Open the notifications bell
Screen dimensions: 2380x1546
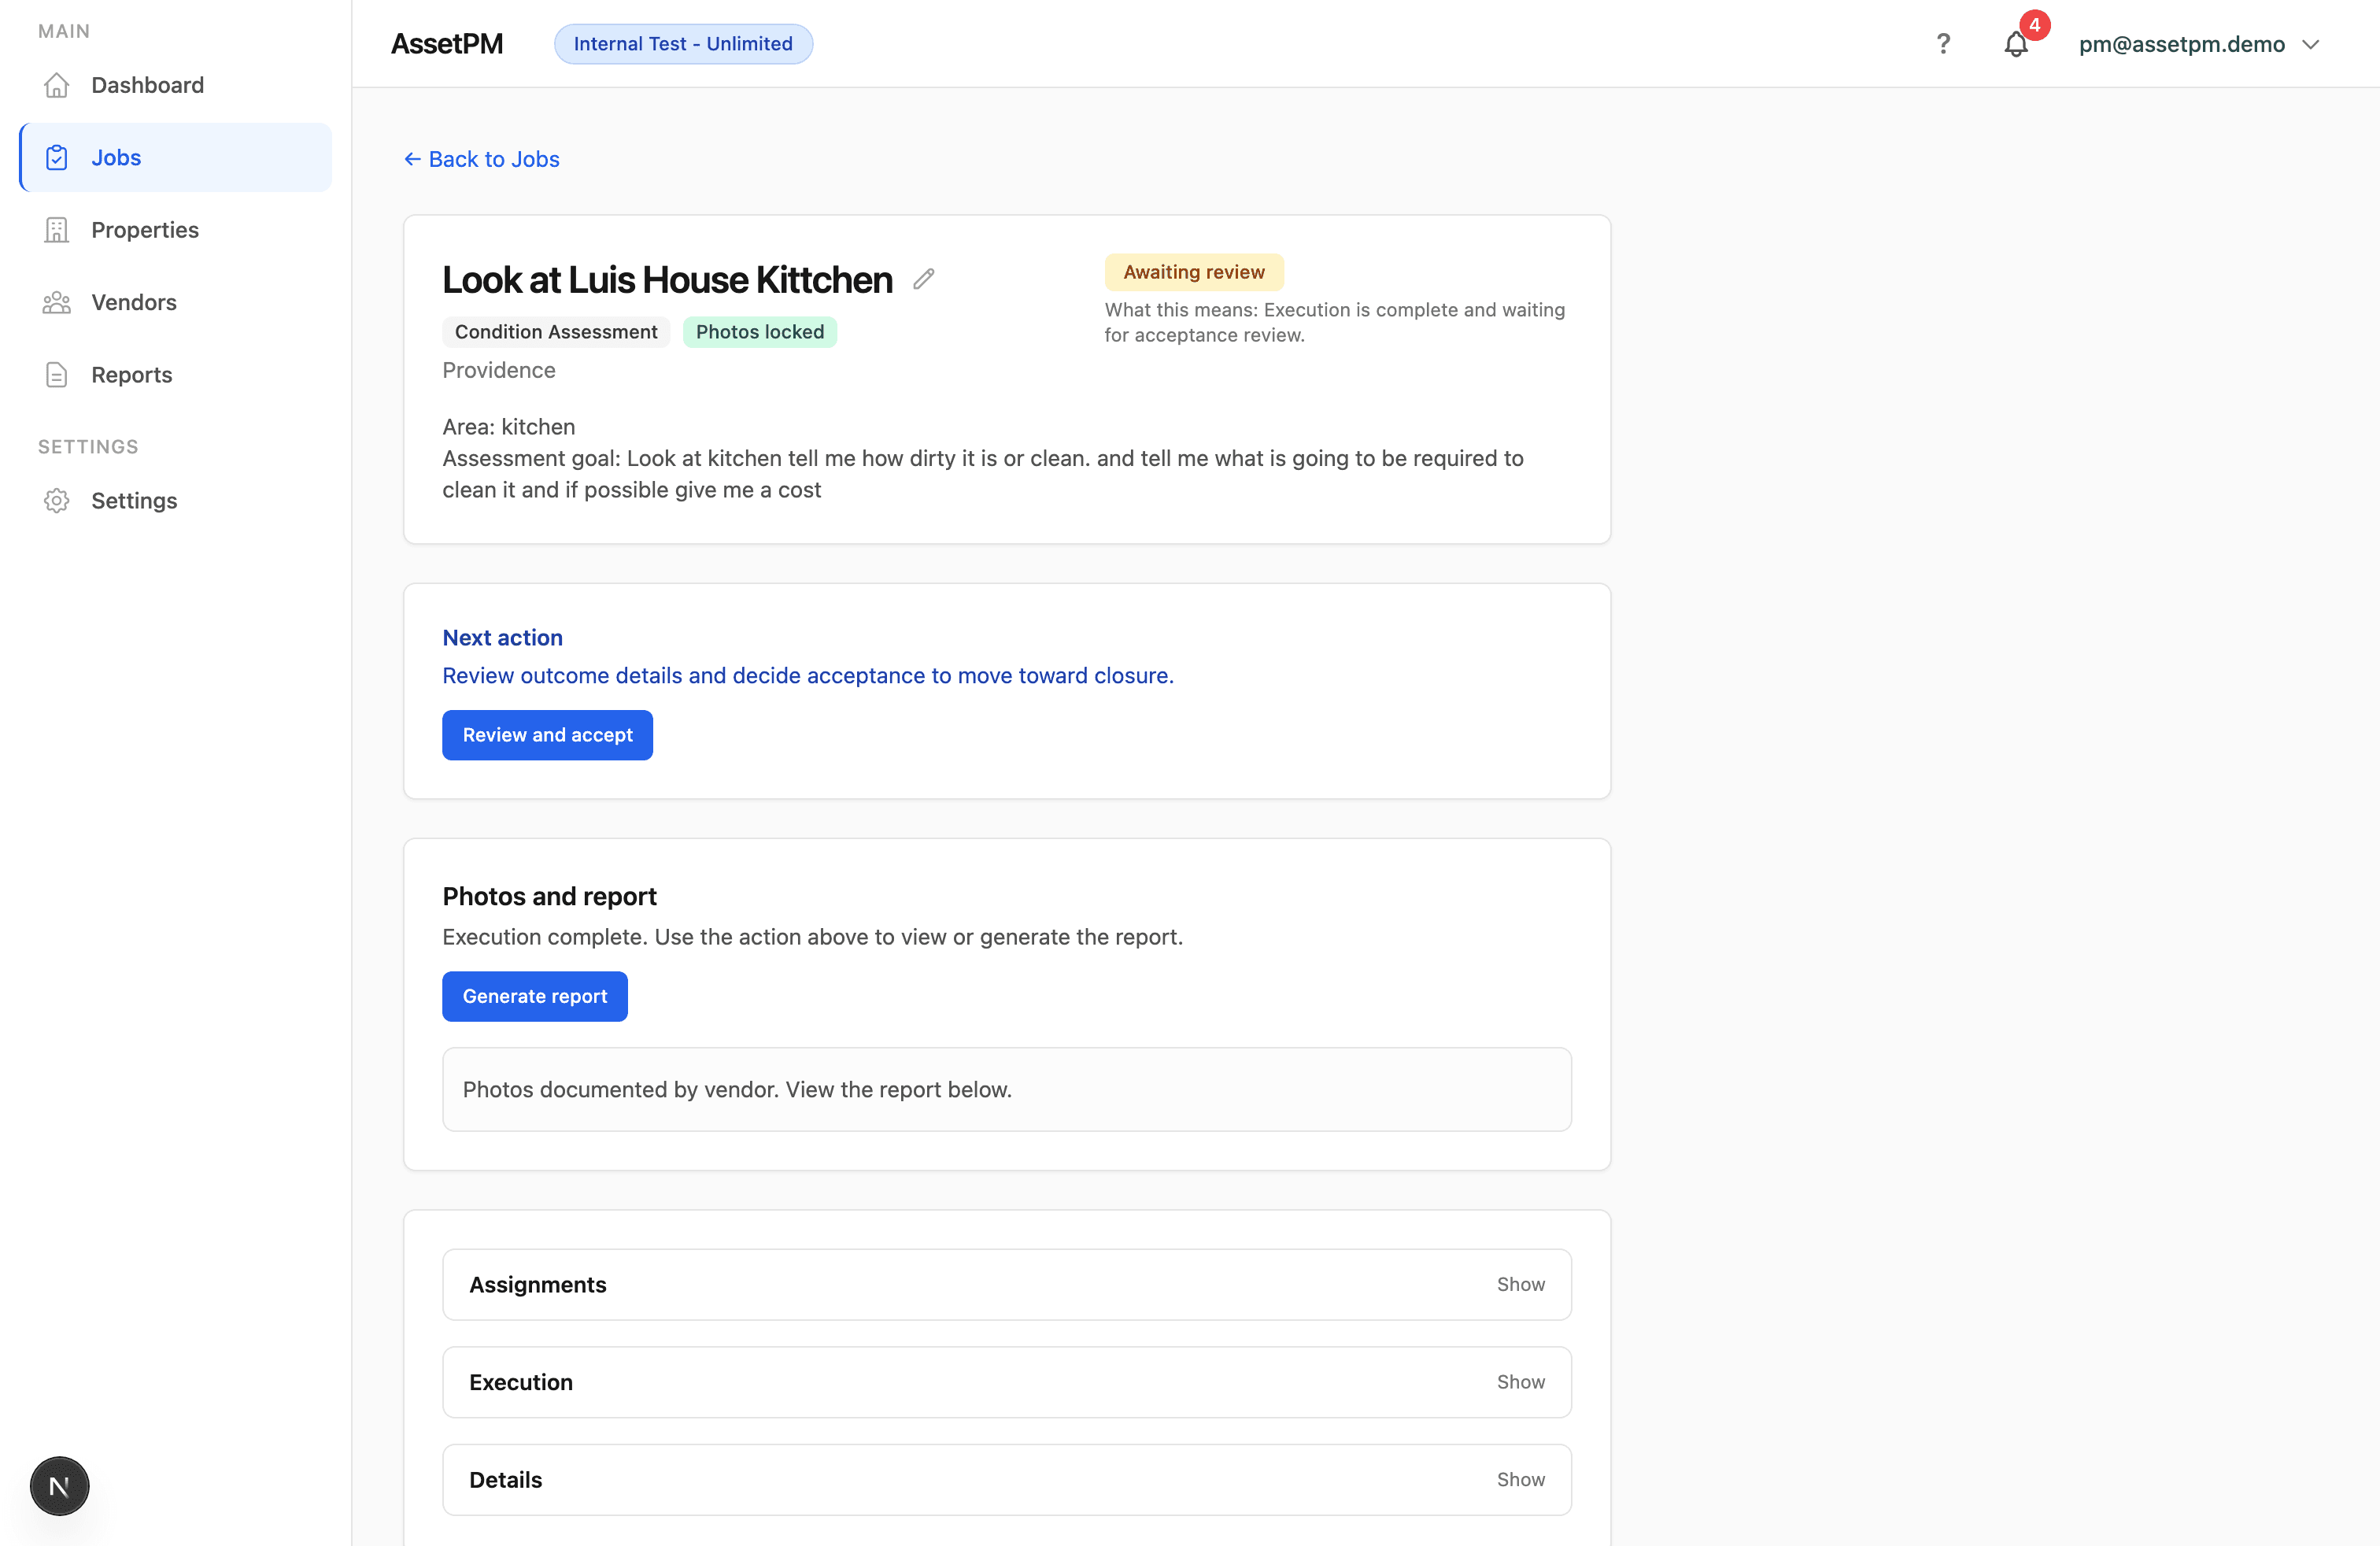click(x=2016, y=44)
